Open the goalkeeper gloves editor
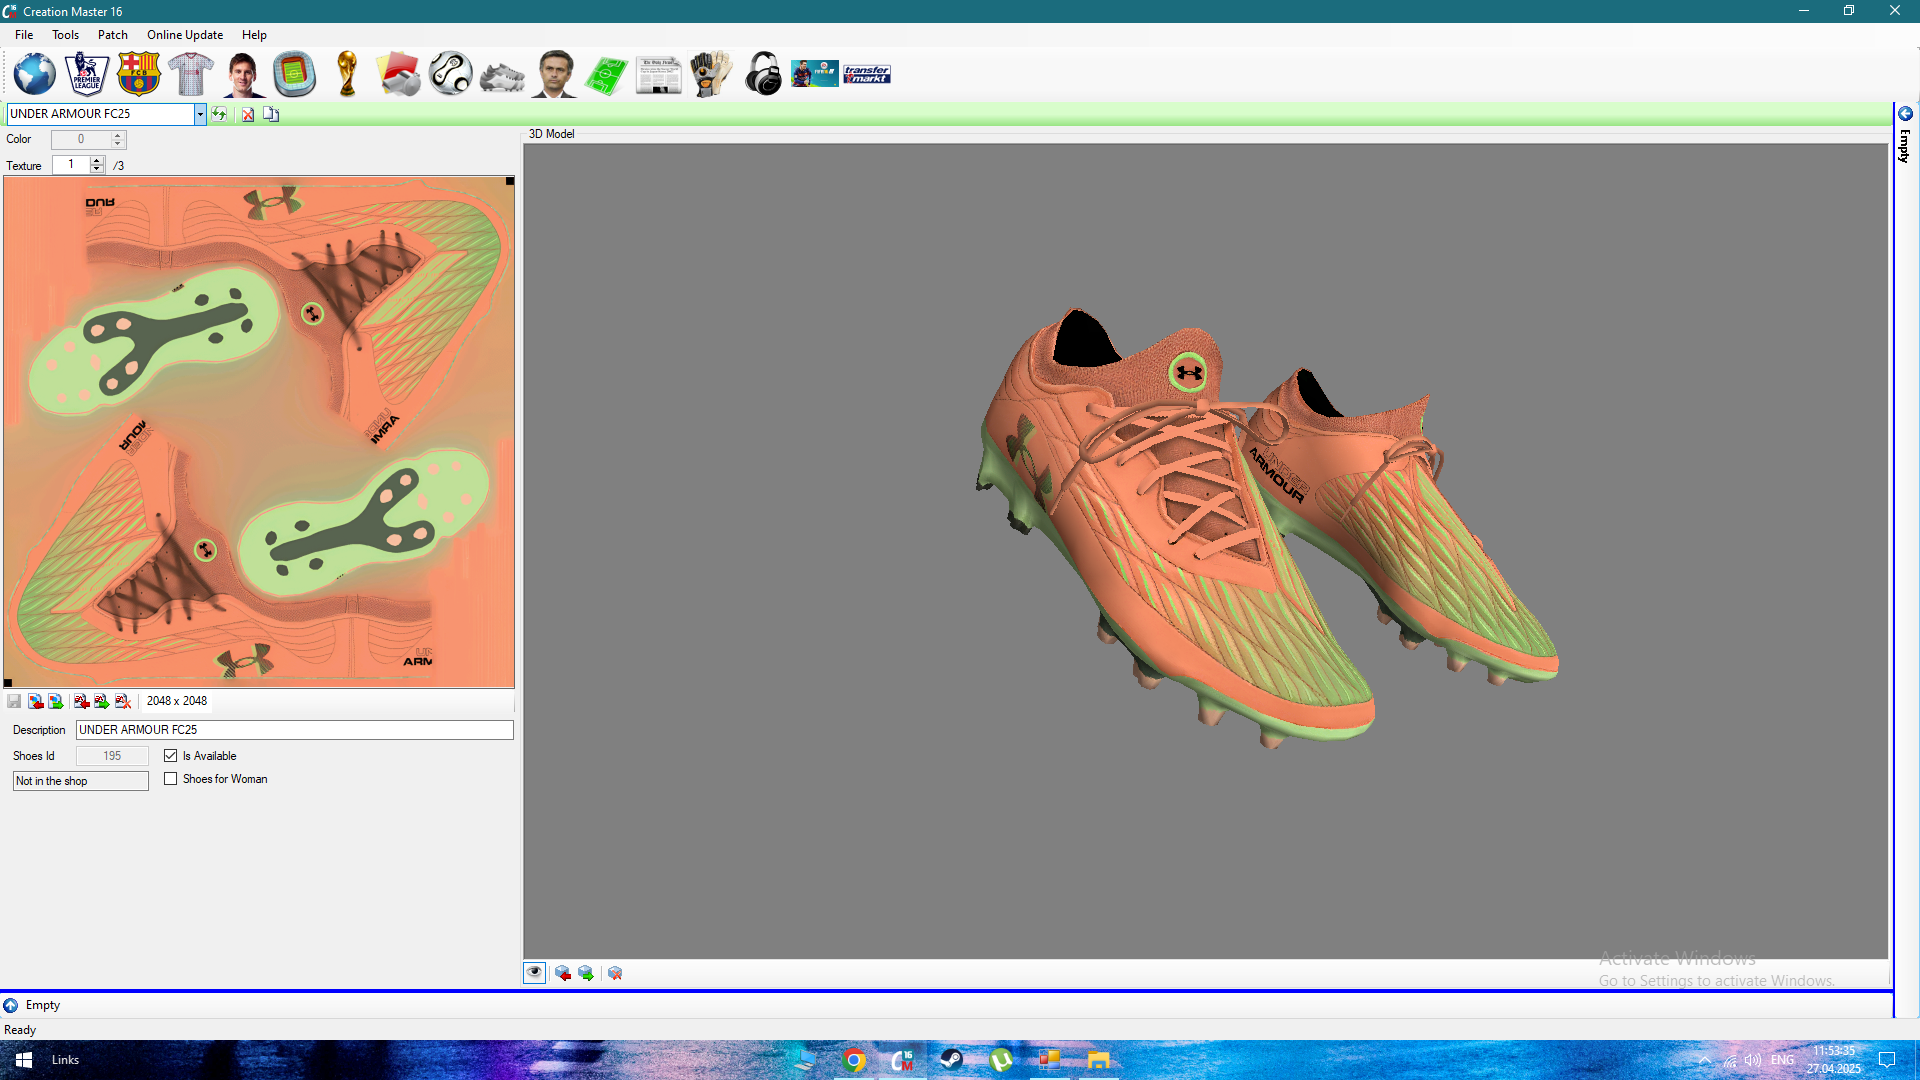 click(711, 74)
